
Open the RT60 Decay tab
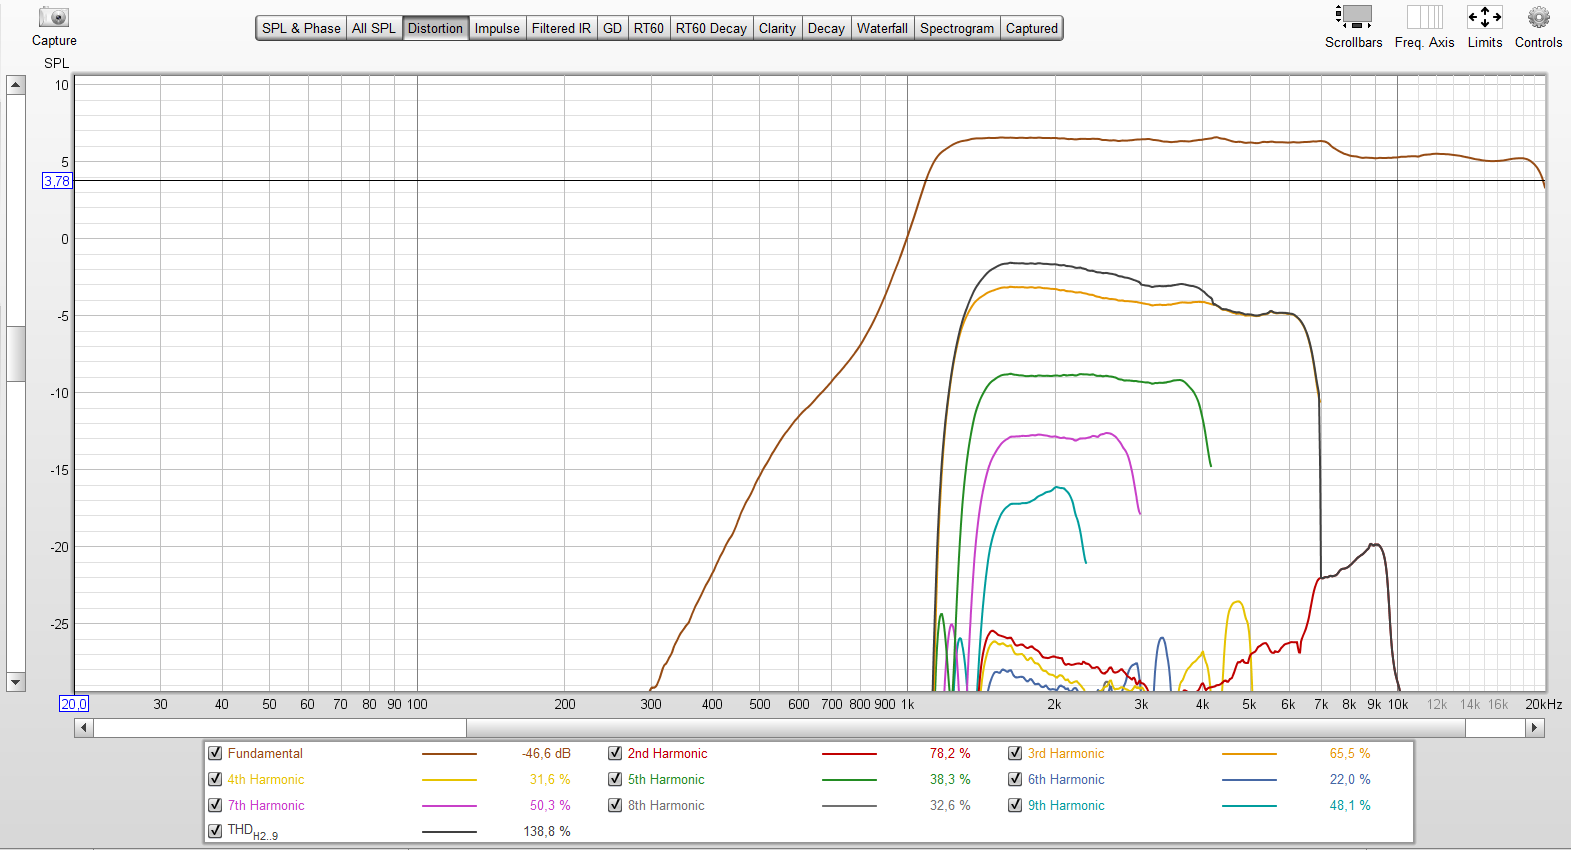click(x=711, y=28)
